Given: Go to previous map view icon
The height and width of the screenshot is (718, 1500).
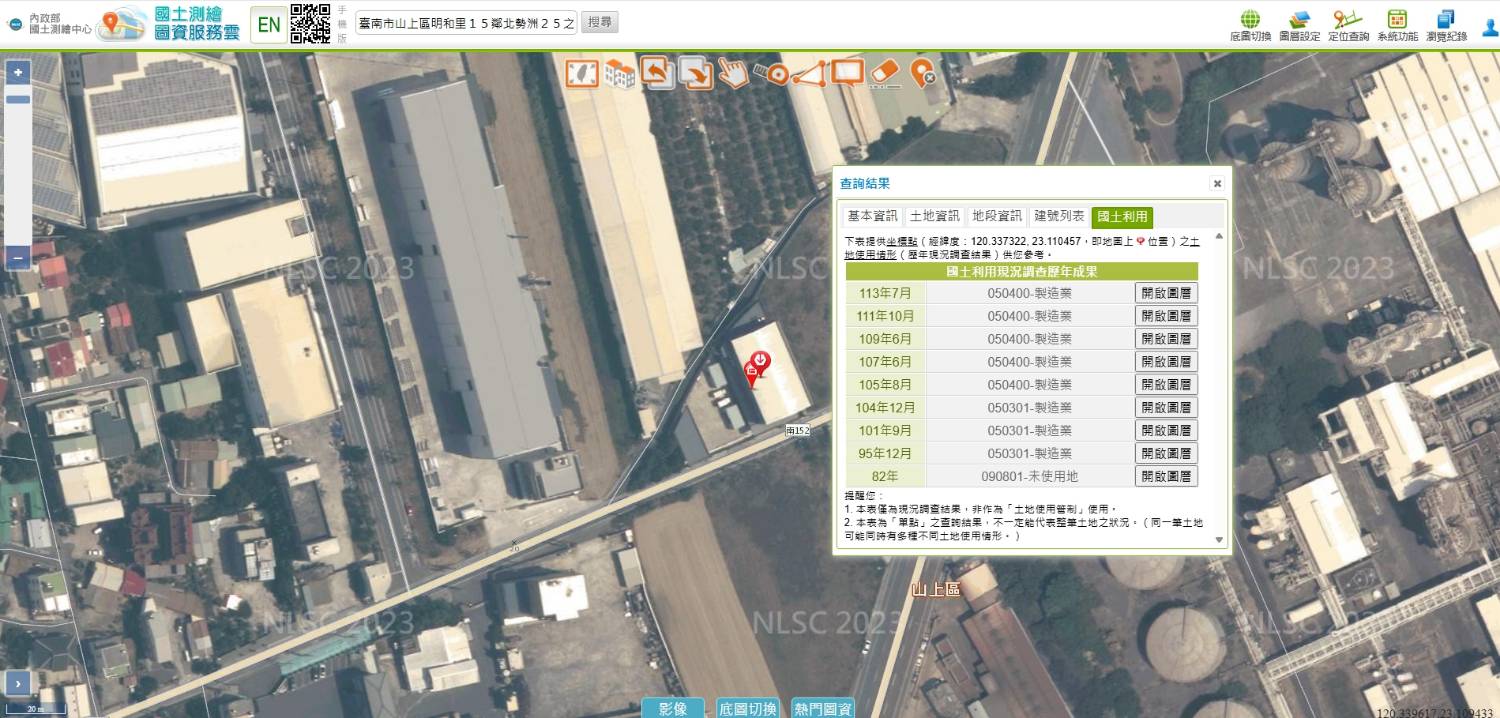Looking at the screenshot, I should [x=655, y=73].
